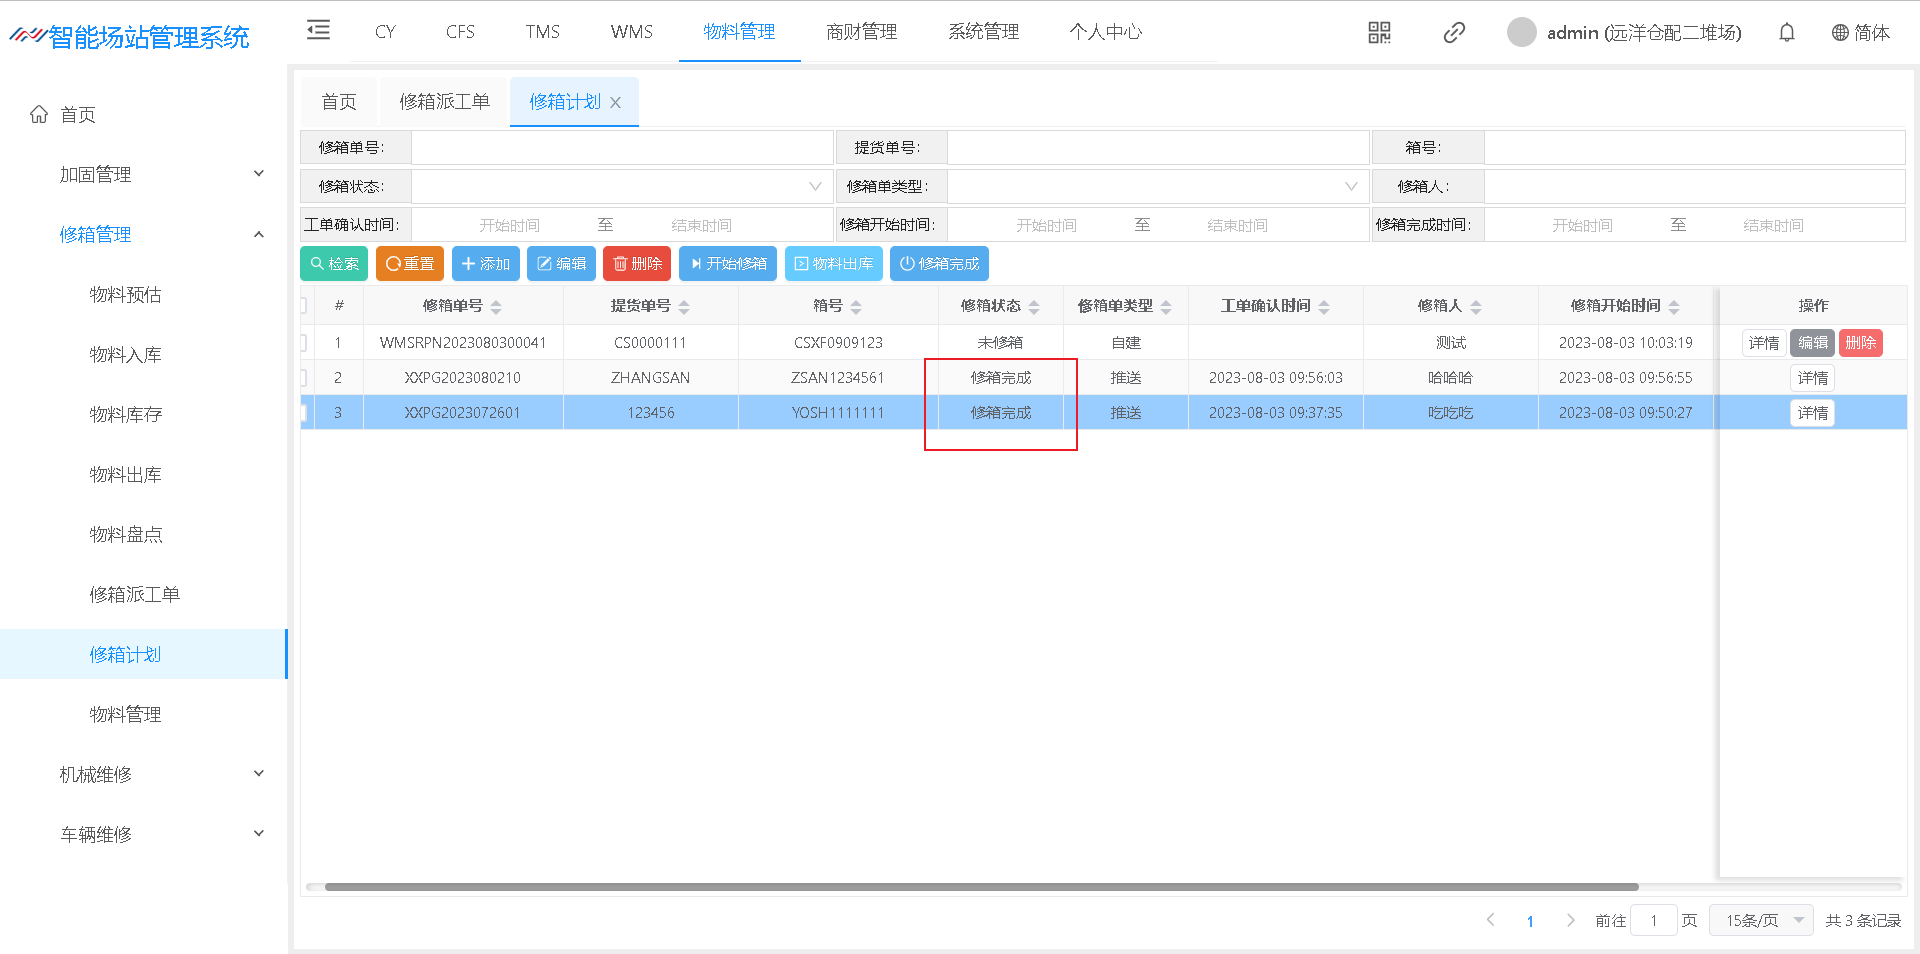This screenshot has width=1920, height=954.
Task: Toggle the select-all checkbox in table header
Action: pyautogui.click(x=304, y=306)
